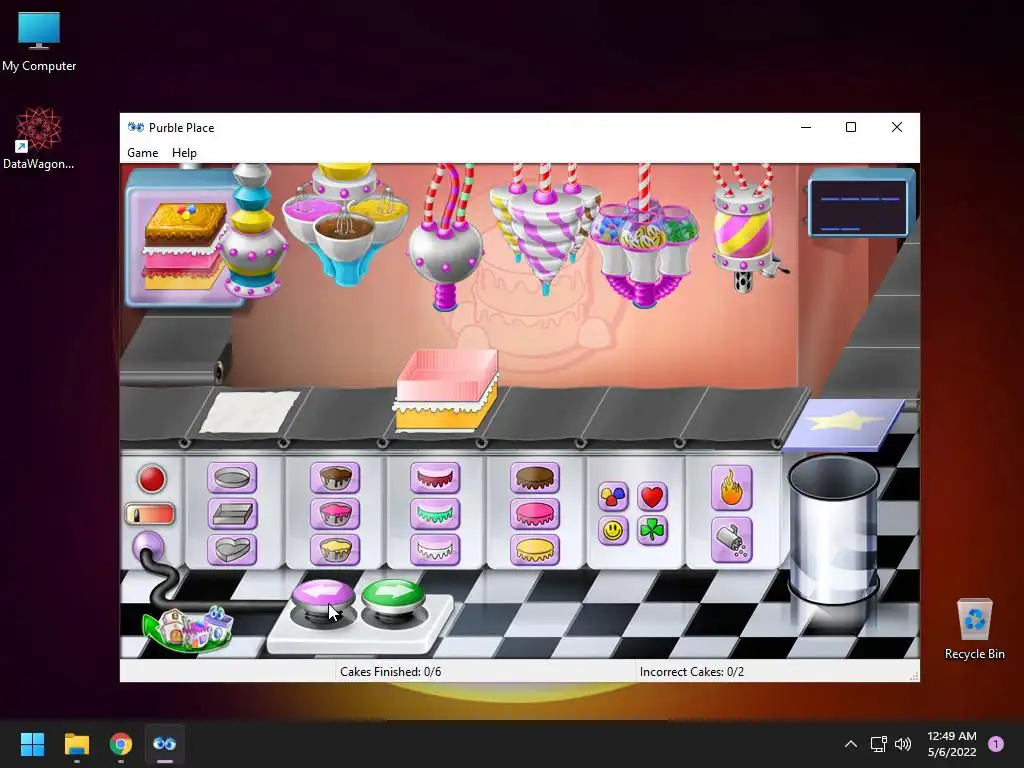Click the star delivery box

pyautogui.click(x=844, y=424)
